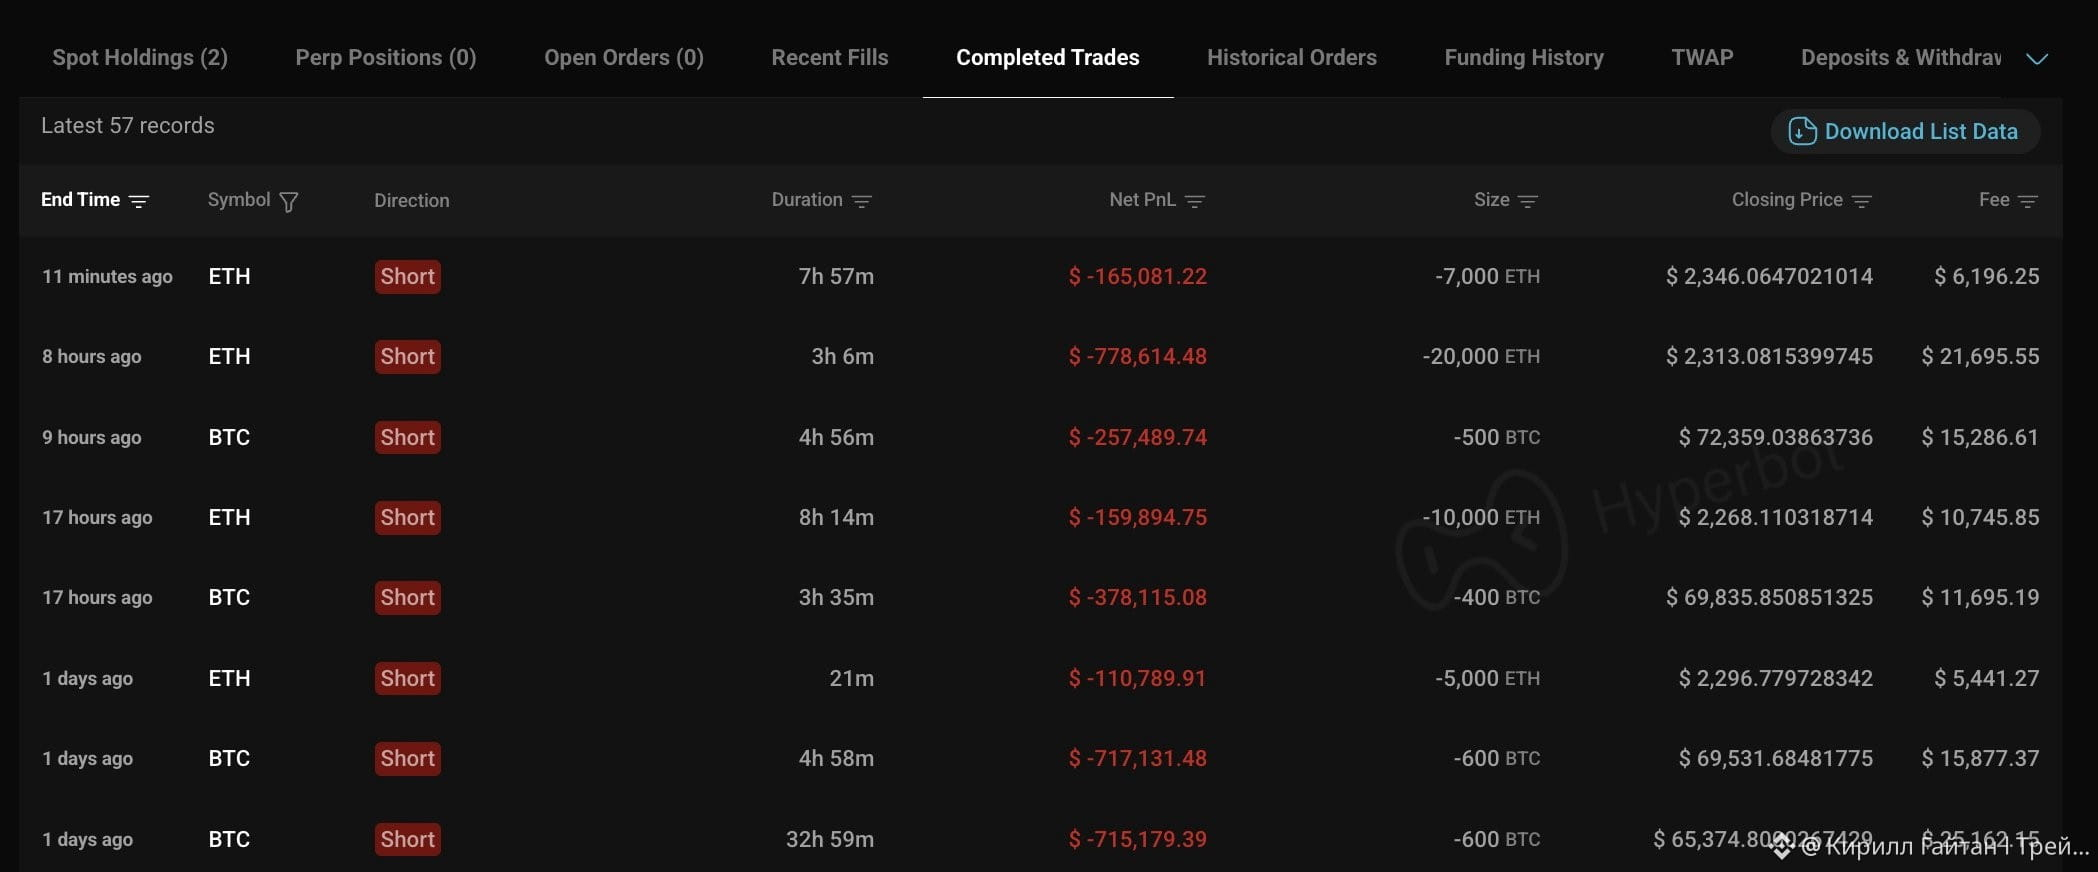Switch to Spot Holdings (2) tab
2098x872 pixels.
tap(140, 58)
